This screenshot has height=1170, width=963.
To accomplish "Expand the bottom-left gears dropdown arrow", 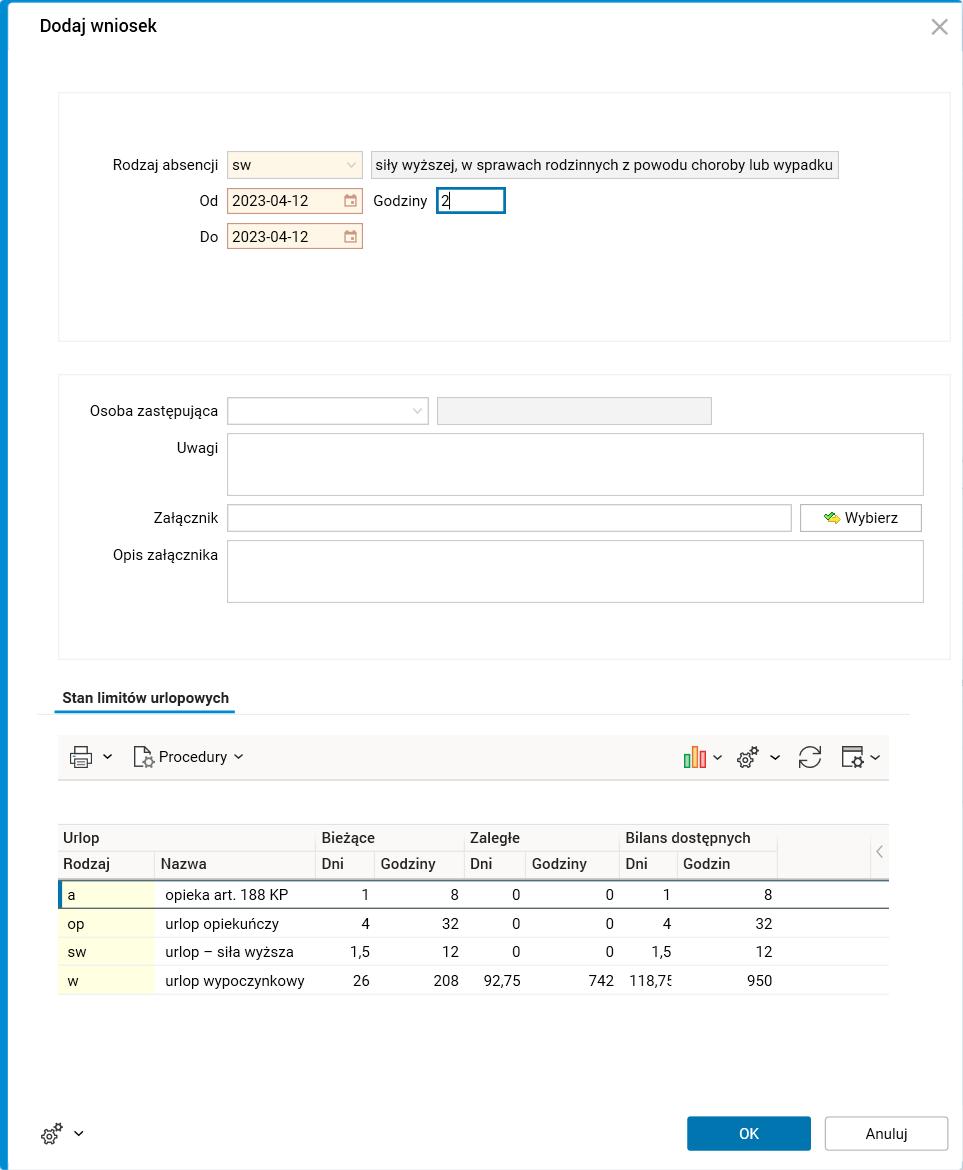I will click(x=78, y=1133).
